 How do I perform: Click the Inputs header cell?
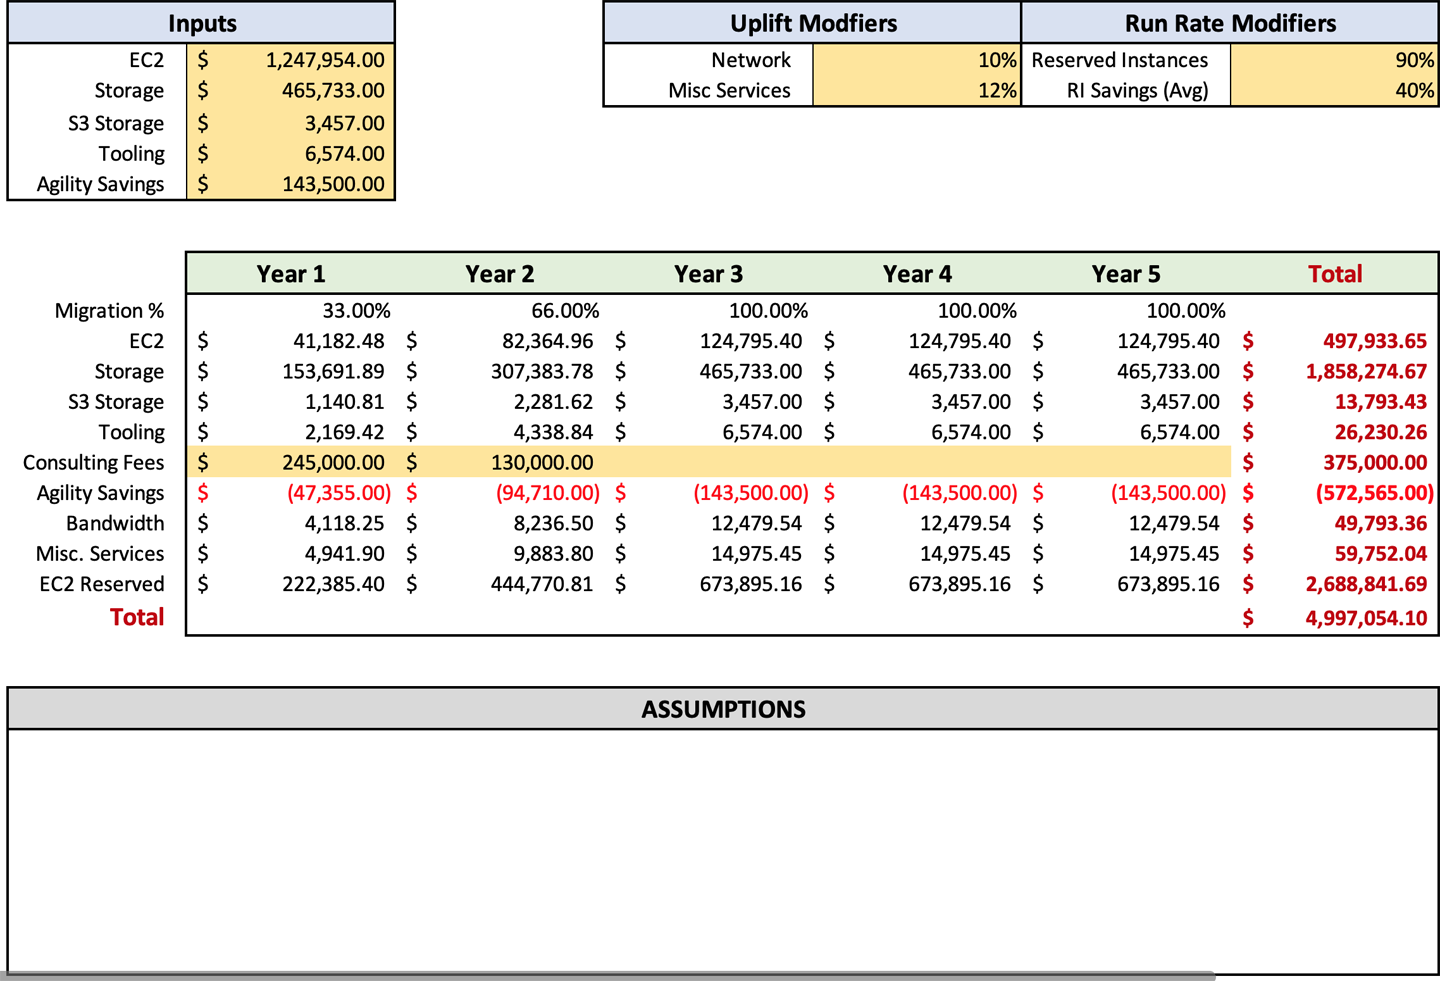(x=201, y=23)
